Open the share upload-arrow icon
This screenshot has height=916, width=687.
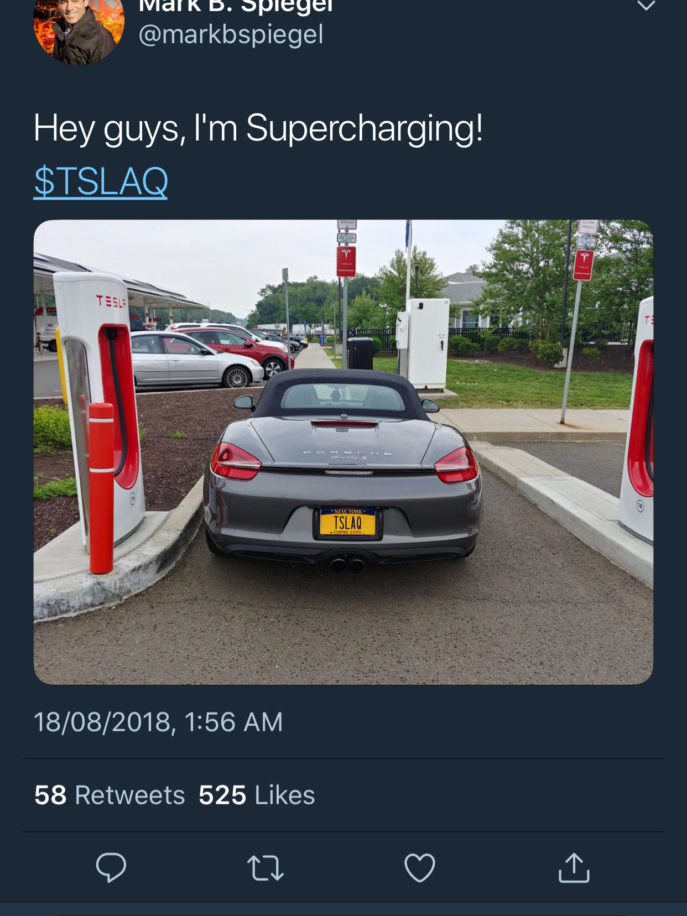(x=574, y=867)
